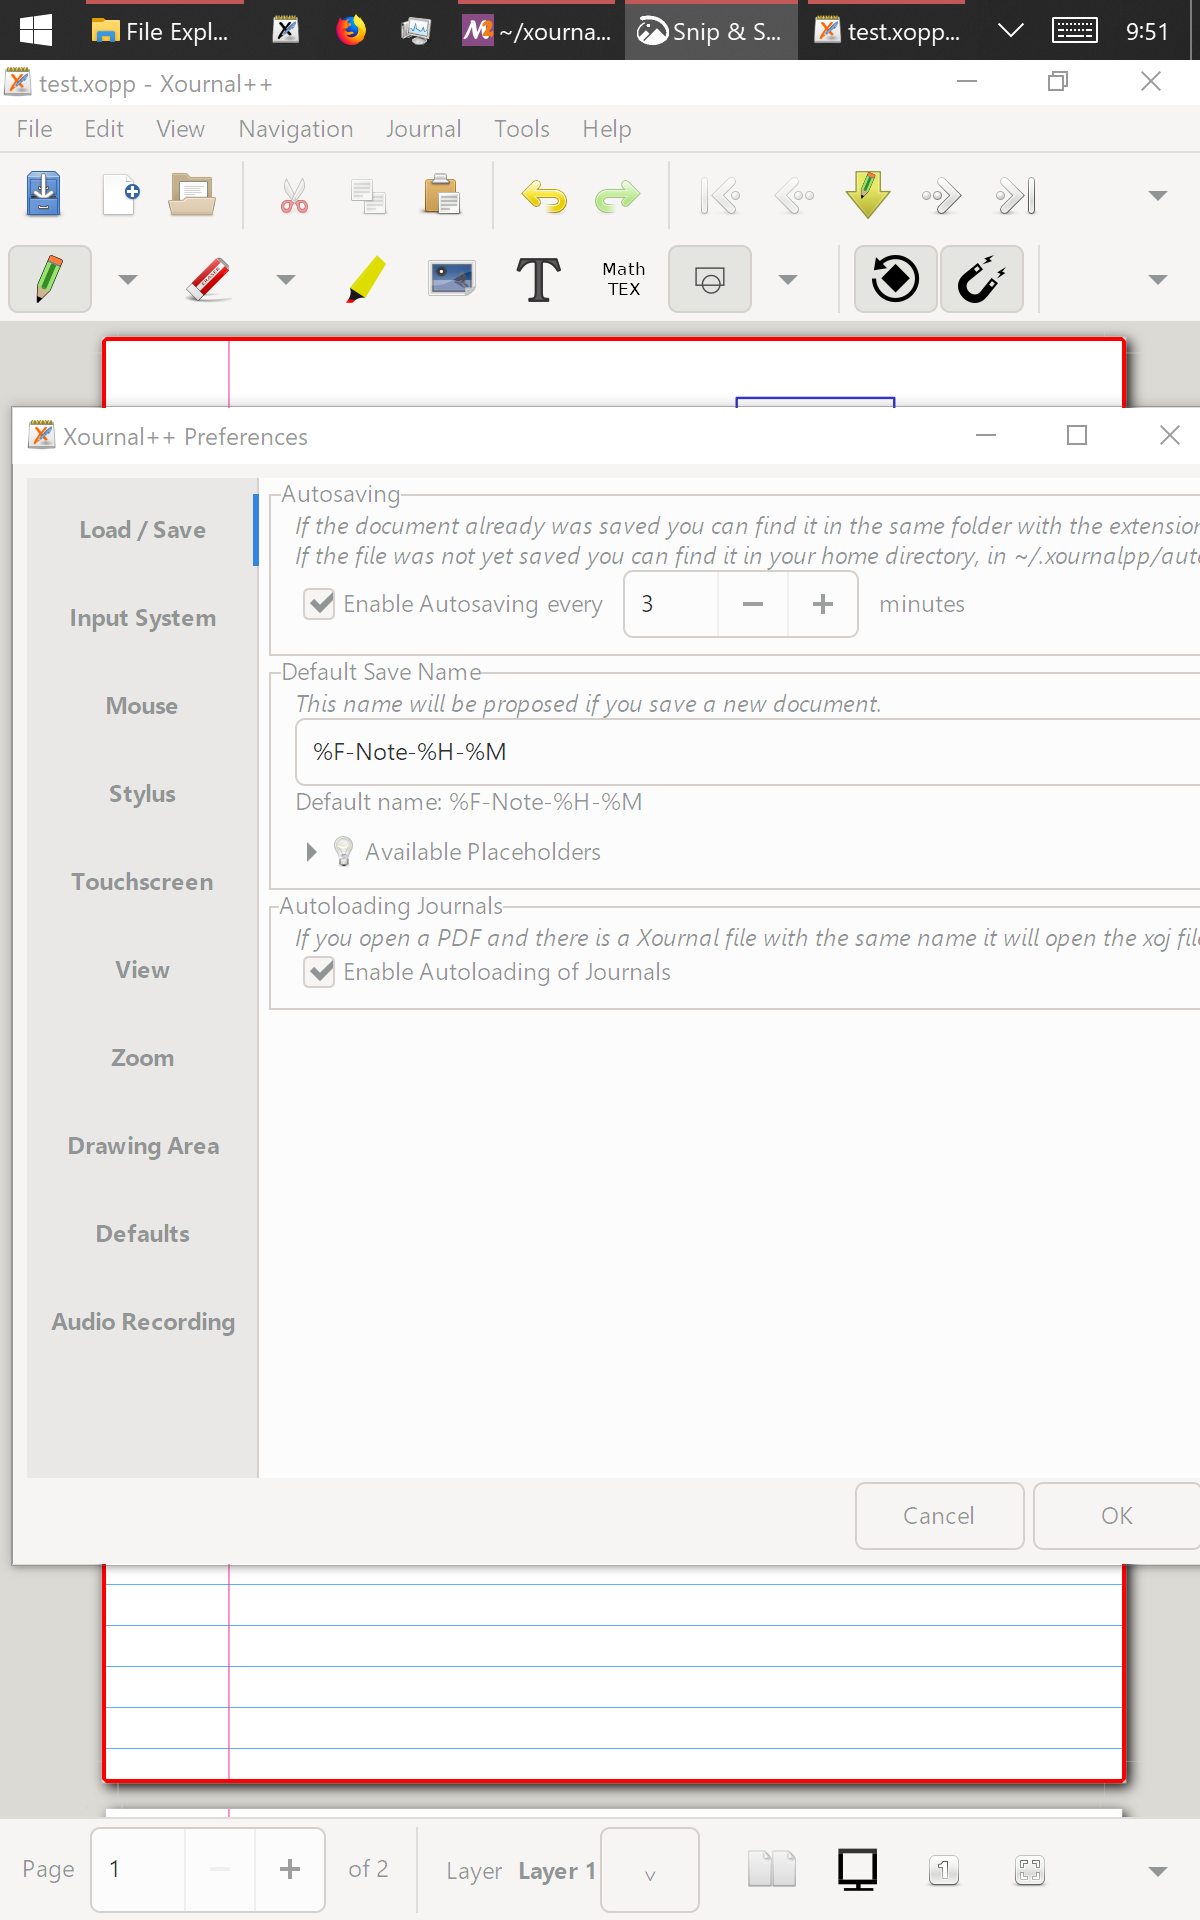The image size is (1200, 1920).
Task: Select the yellow Highlighter tool
Action: 366,279
